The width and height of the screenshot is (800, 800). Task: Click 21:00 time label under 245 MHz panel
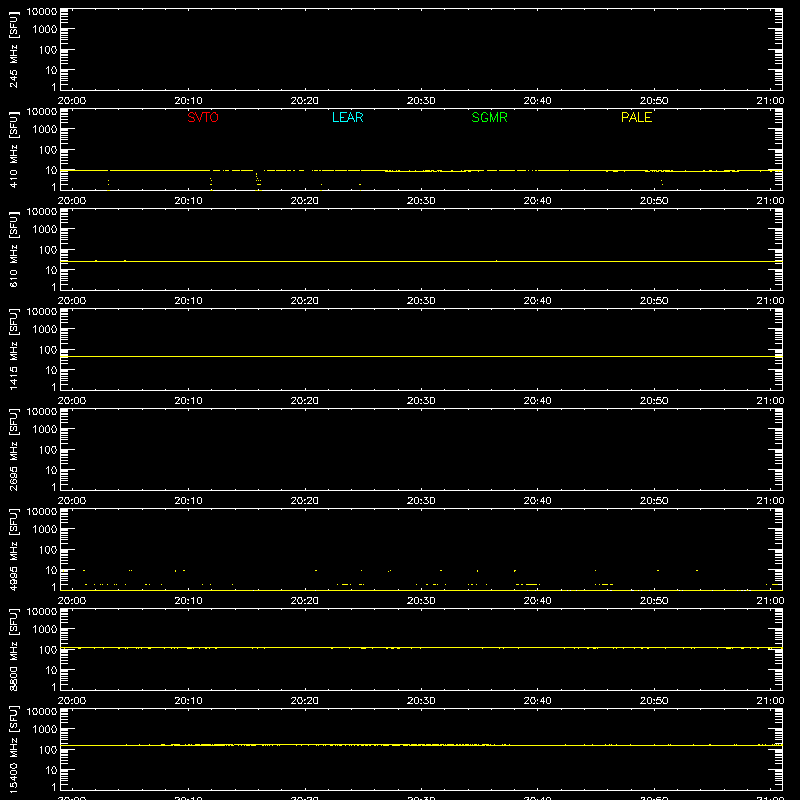770,101
